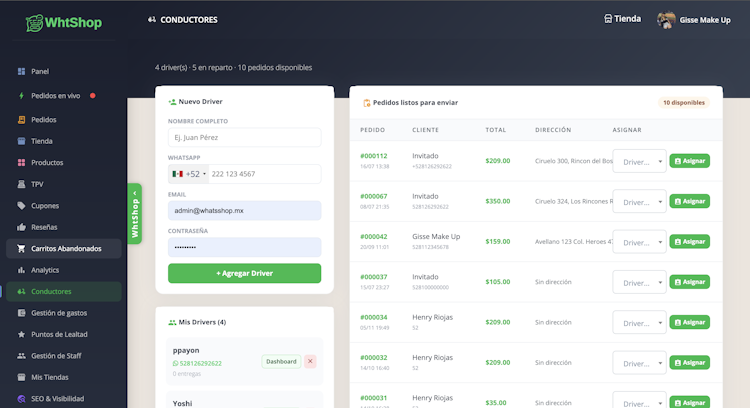
Task: Click ppayon's number 528126292622
Action: 200,364
